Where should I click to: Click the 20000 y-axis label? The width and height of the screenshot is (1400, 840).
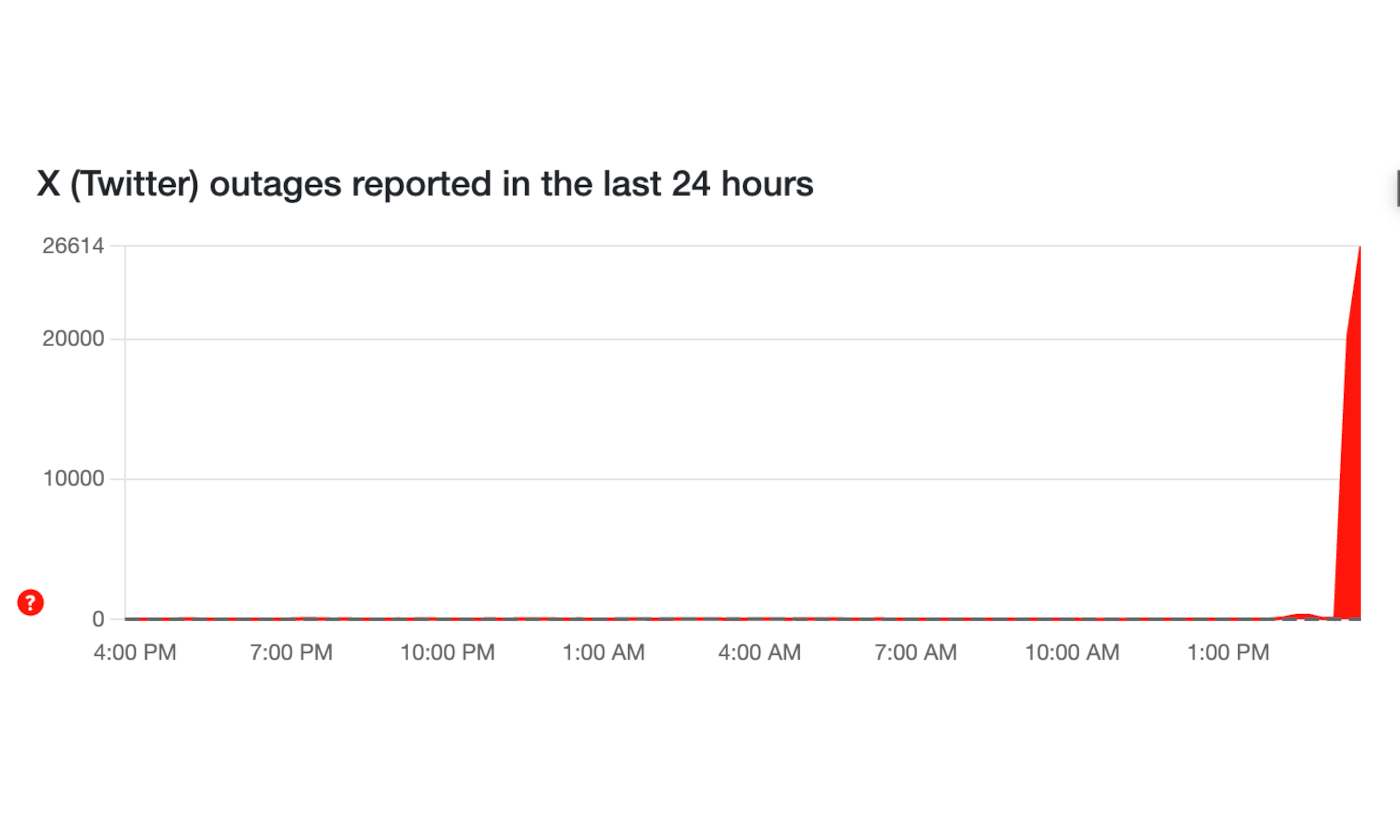tap(73, 339)
